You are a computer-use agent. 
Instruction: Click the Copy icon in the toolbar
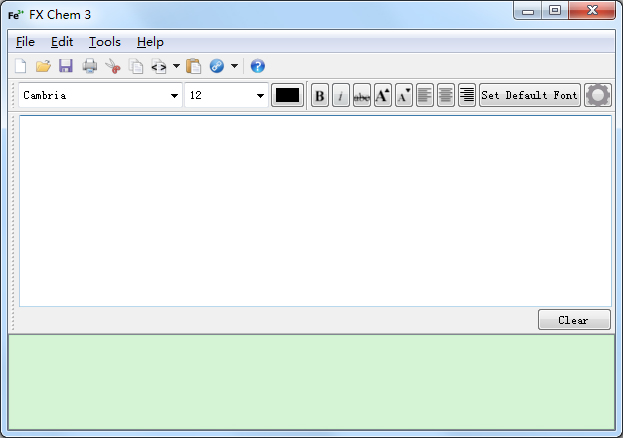[x=136, y=67]
